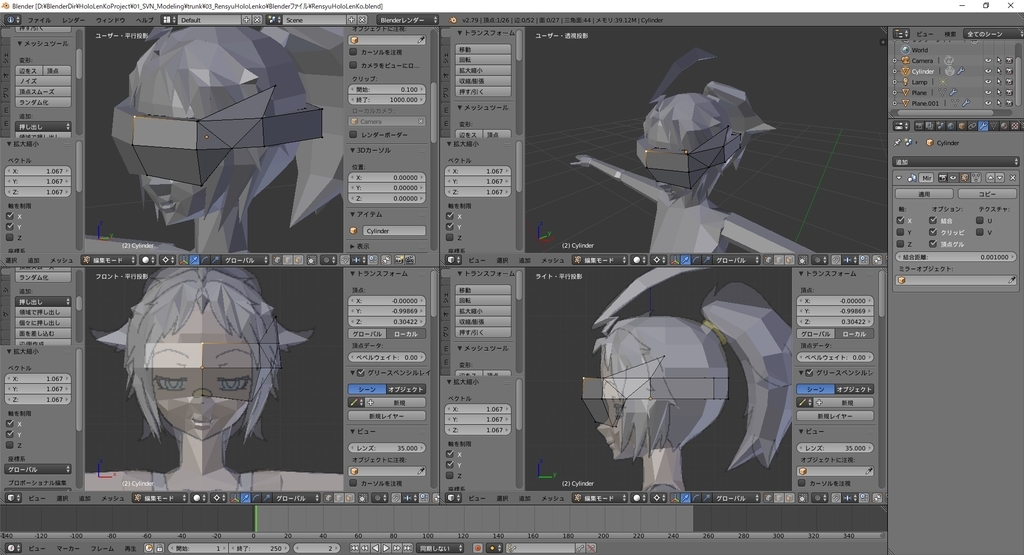Delete the Default screen layout

tap(257, 20)
